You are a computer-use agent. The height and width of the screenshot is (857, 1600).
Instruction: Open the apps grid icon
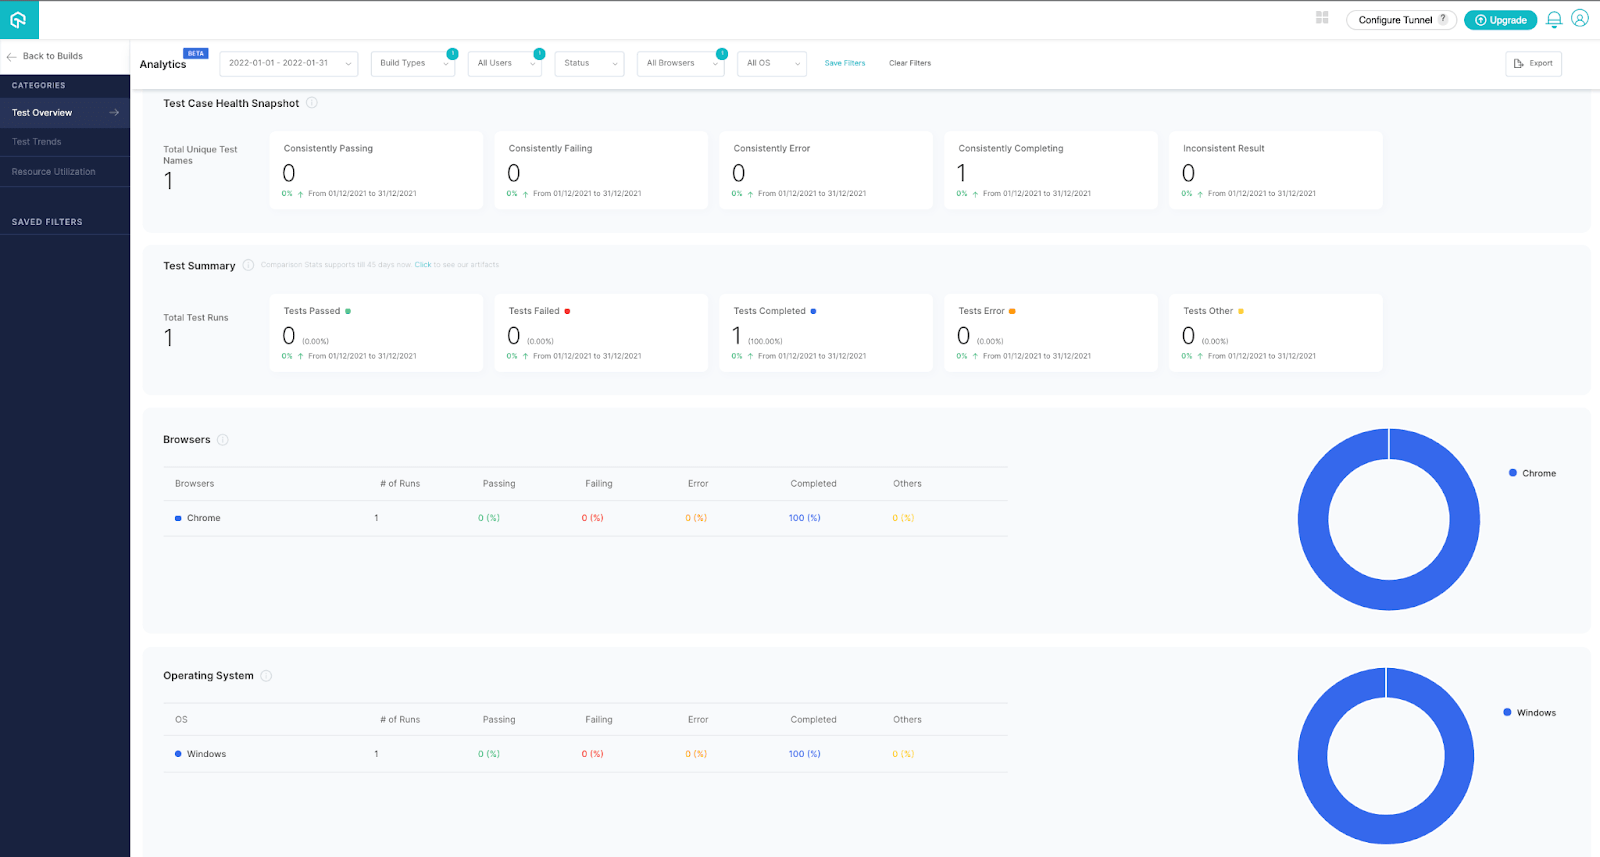click(1322, 18)
